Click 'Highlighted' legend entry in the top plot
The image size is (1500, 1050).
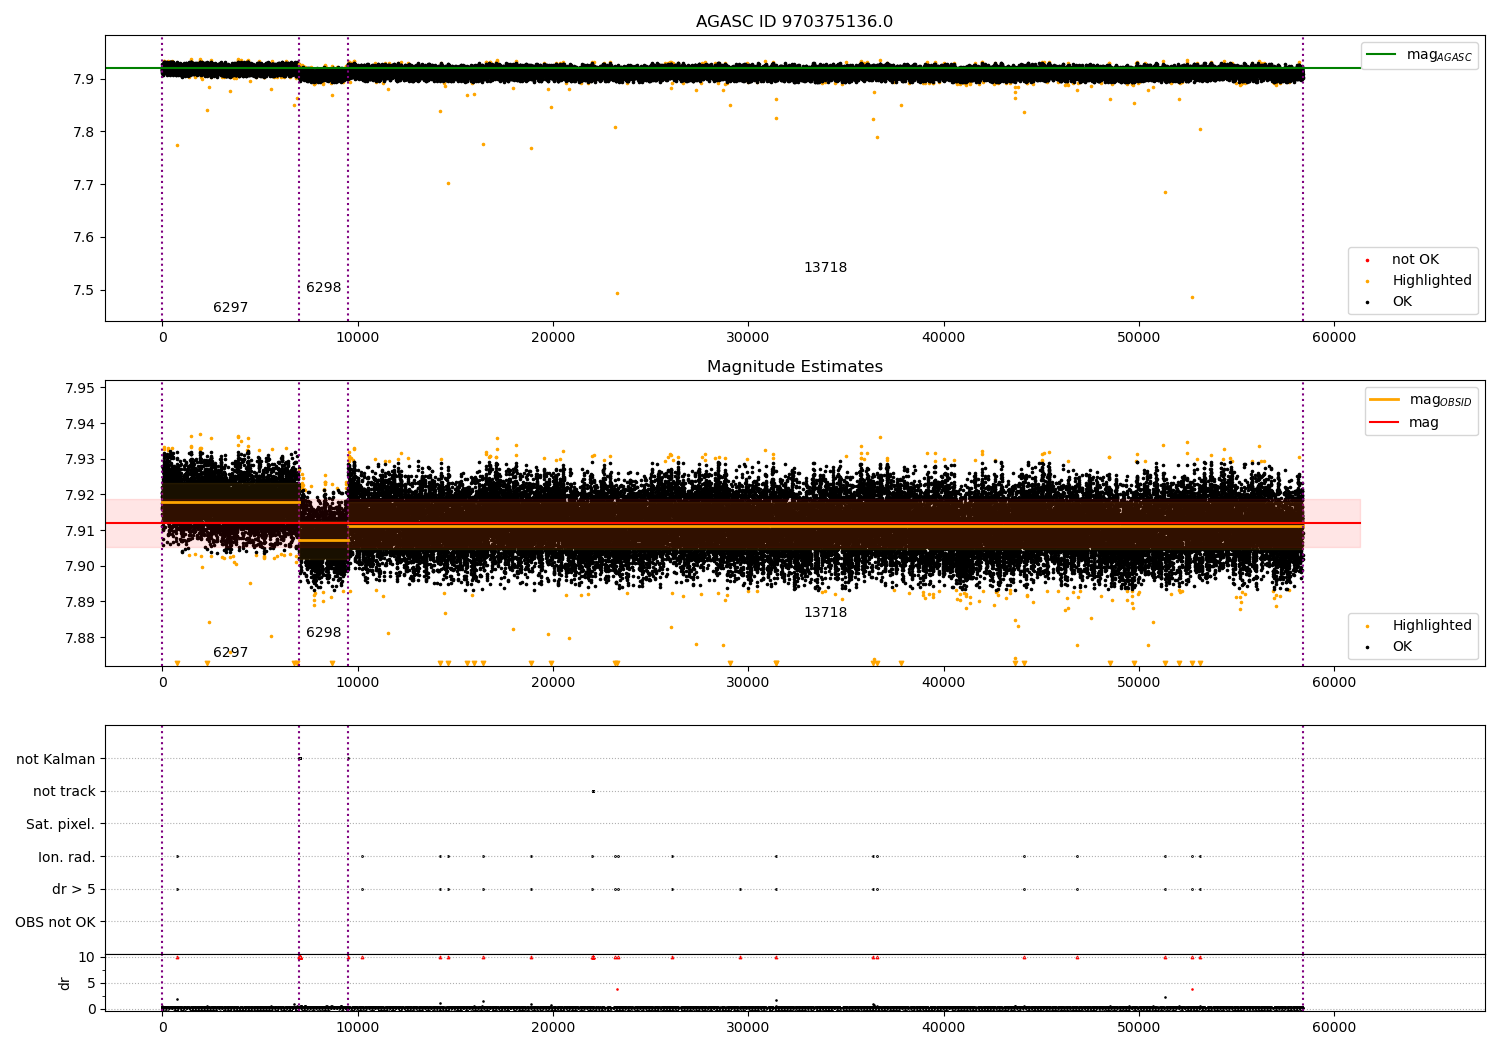click(1418, 281)
